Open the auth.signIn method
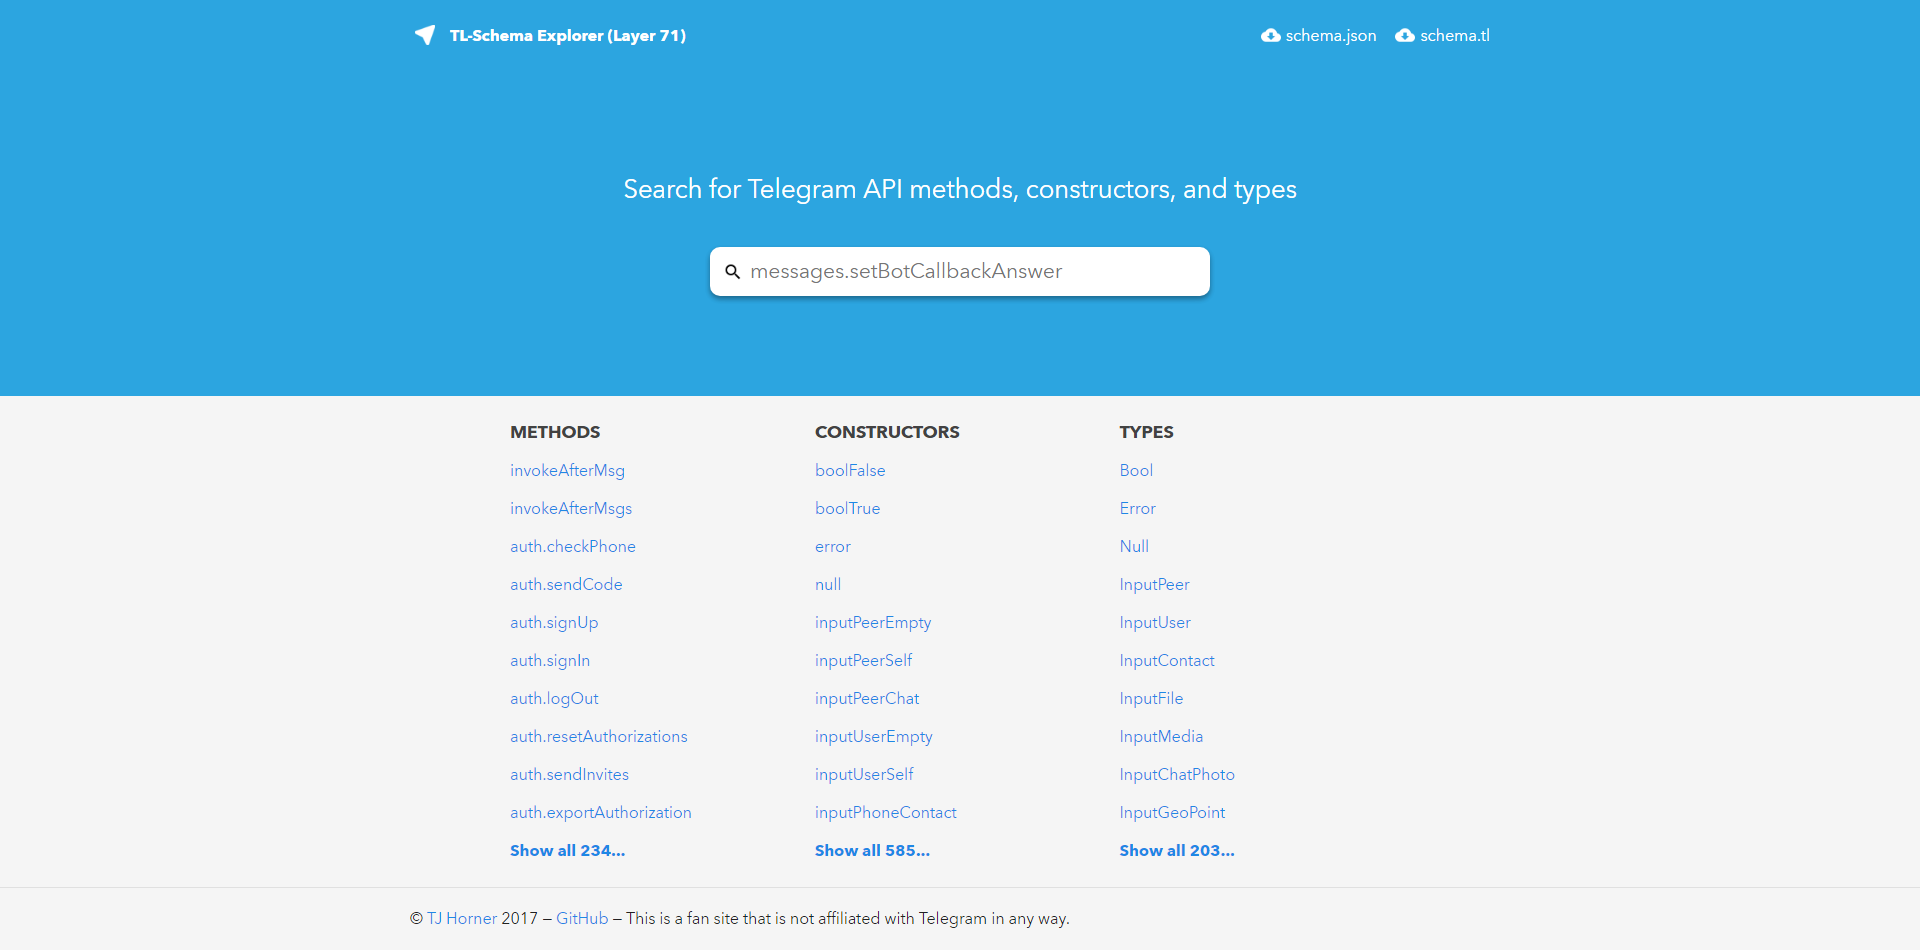This screenshot has width=1920, height=950. (x=550, y=660)
